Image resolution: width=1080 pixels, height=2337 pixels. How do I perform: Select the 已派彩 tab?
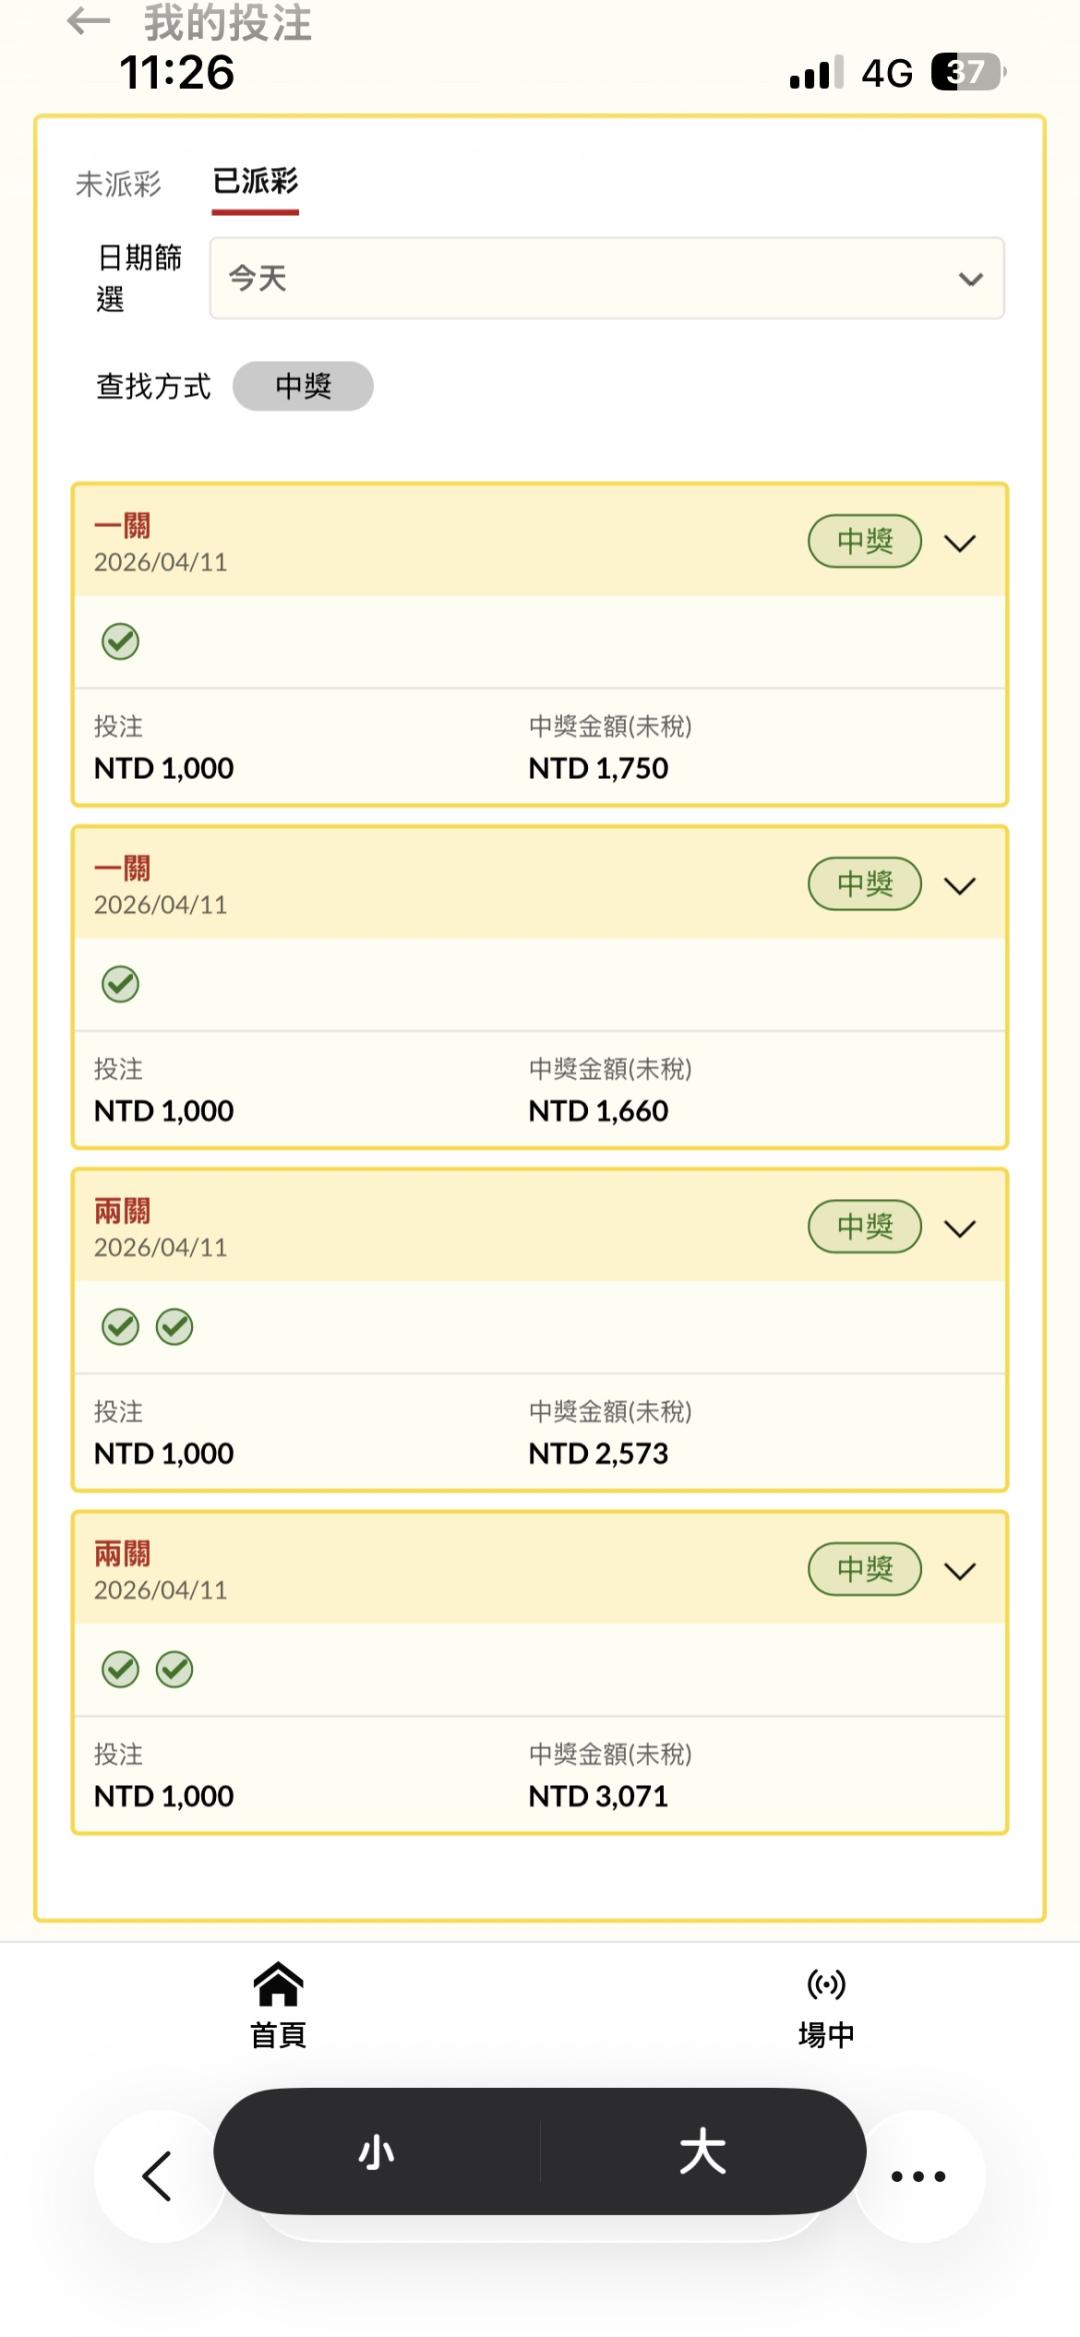coord(255,182)
